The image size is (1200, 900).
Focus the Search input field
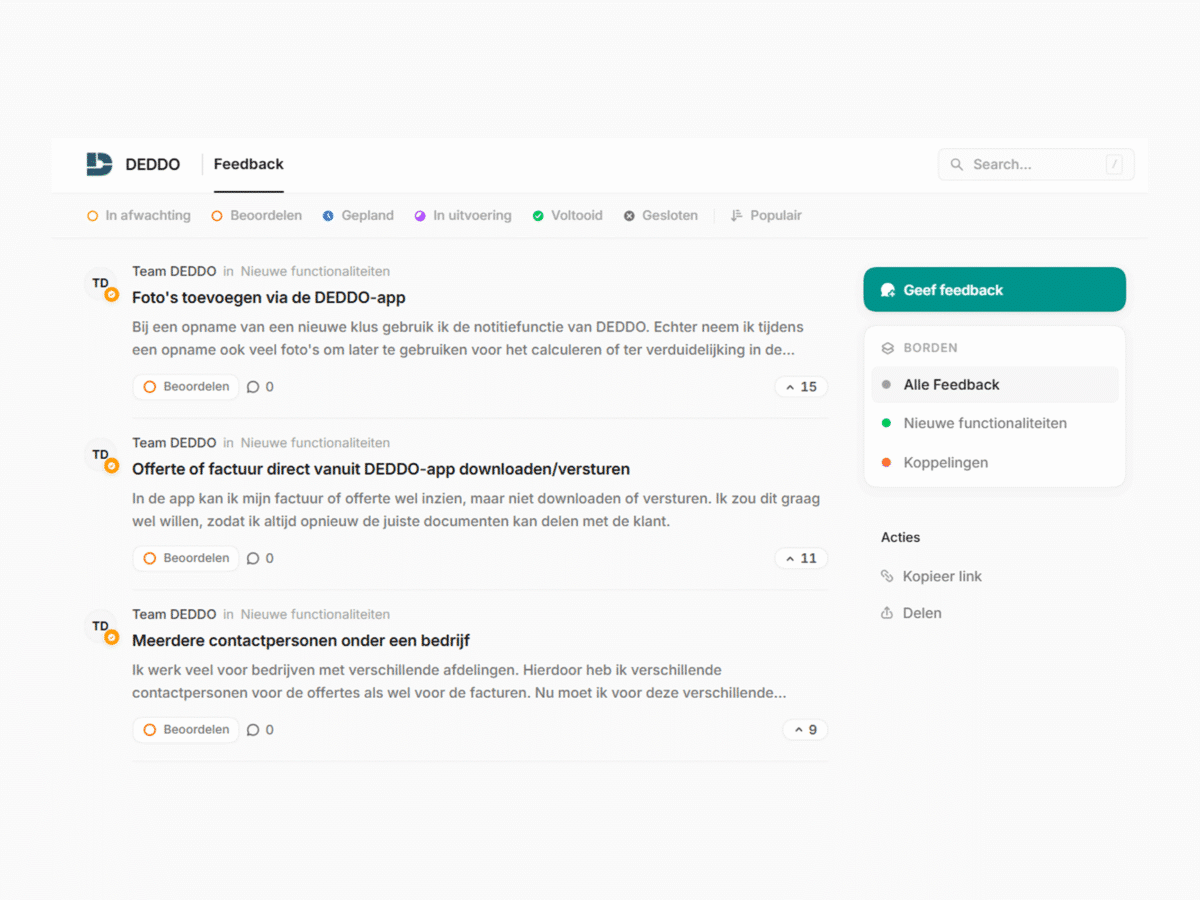pos(1036,164)
